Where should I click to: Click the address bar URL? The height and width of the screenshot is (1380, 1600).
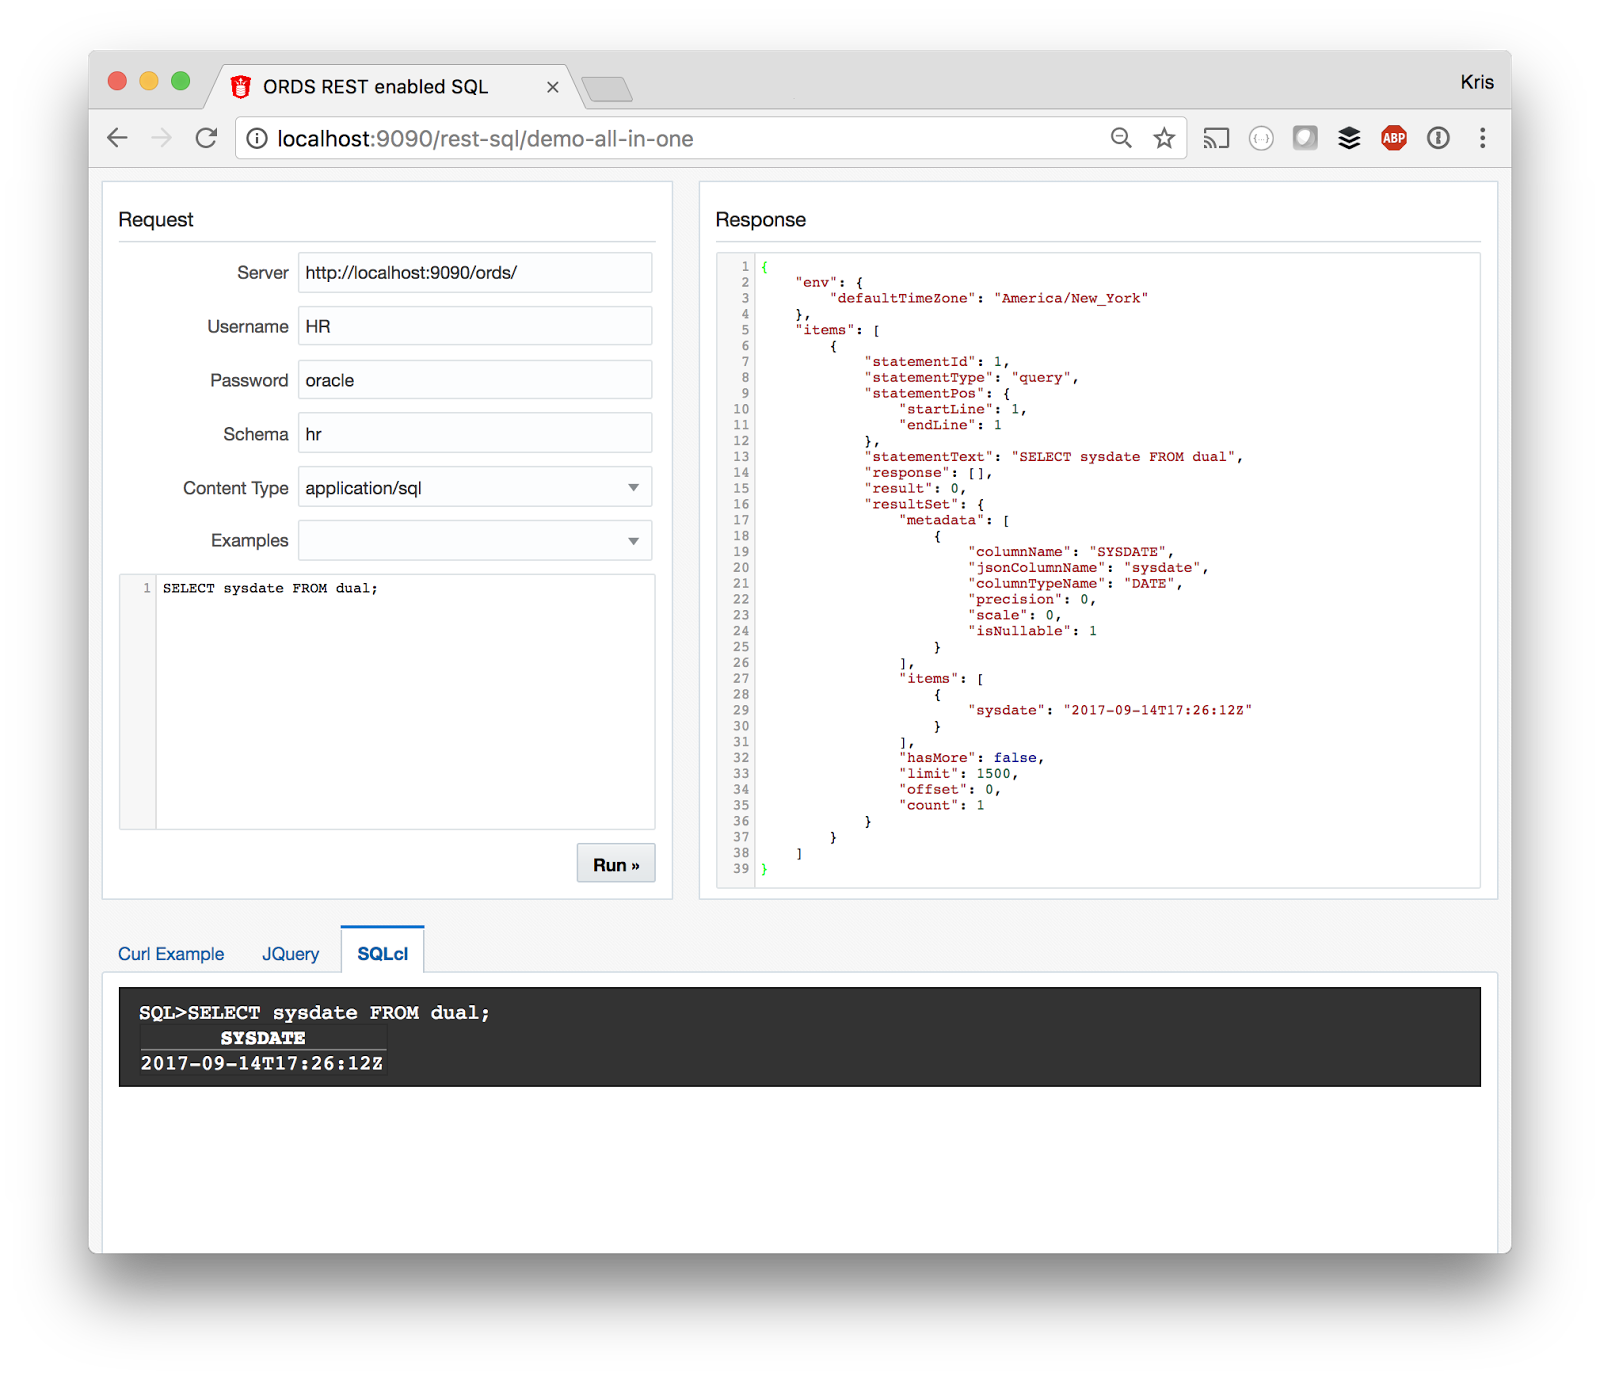pos(485,139)
